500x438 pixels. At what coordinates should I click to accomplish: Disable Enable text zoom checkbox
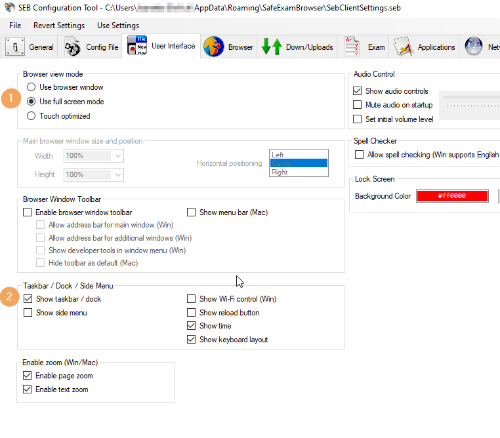pos(27,389)
